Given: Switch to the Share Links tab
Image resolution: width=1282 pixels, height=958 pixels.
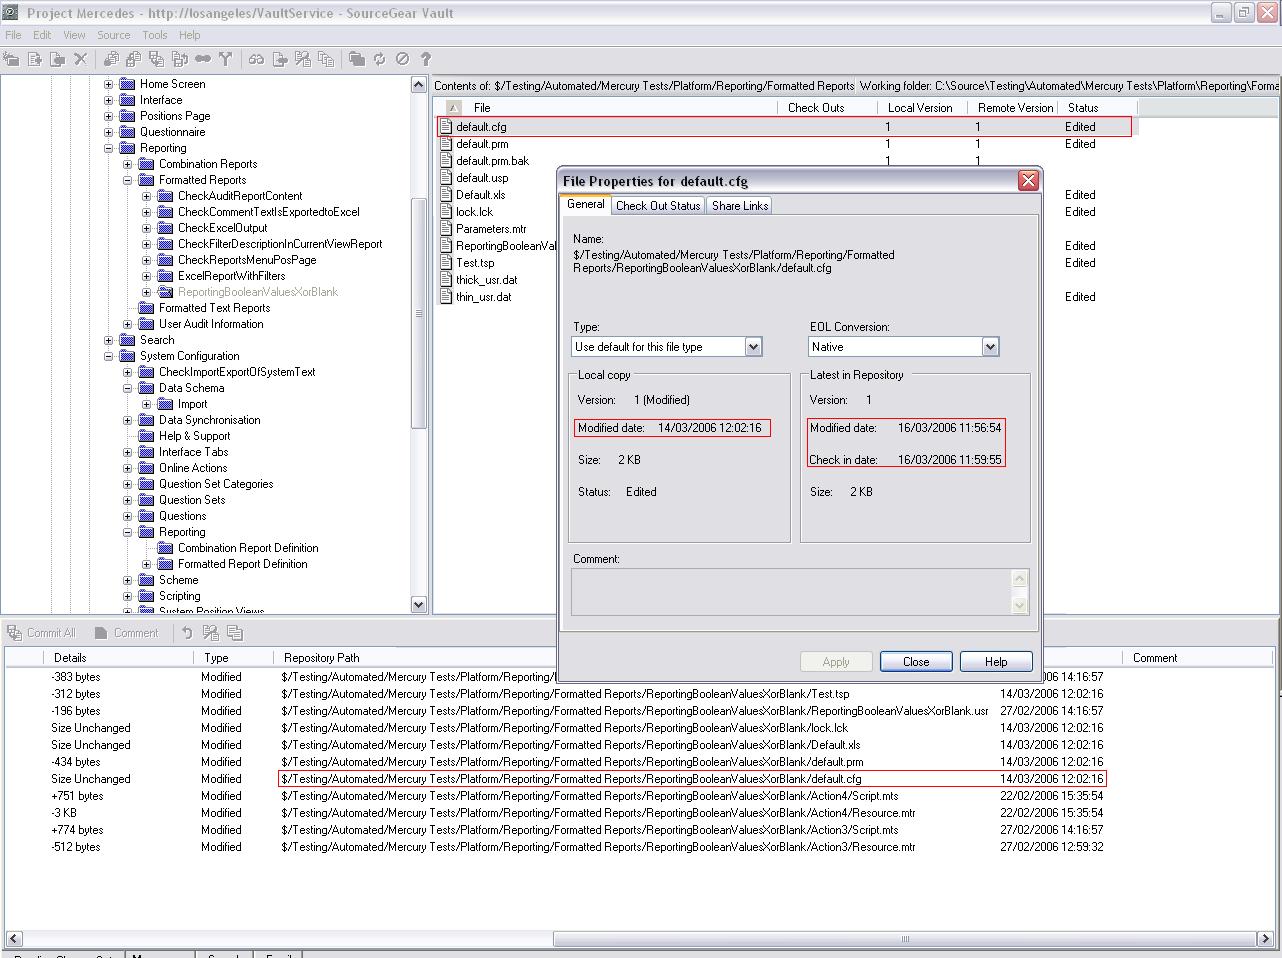Looking at the screenshot, I should coord(740,206).
